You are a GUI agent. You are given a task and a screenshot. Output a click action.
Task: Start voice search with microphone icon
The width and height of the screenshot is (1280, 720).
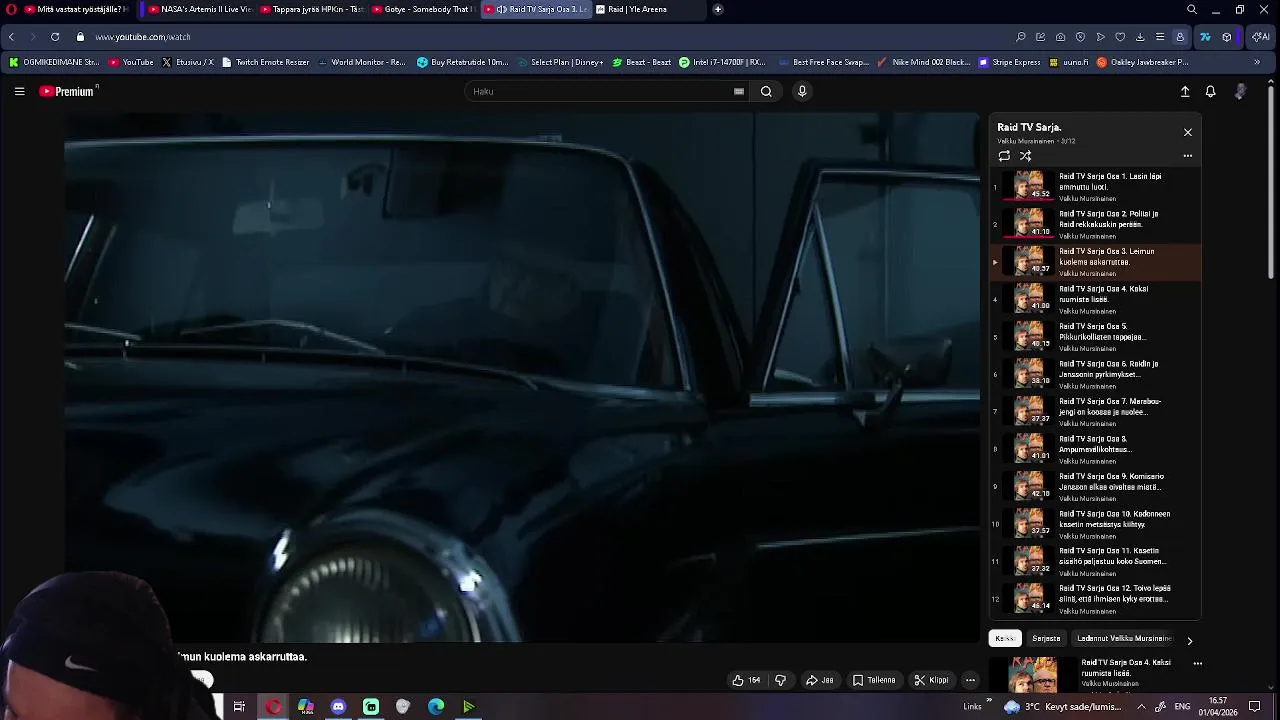pyautogui.click(x=802, y=91)
